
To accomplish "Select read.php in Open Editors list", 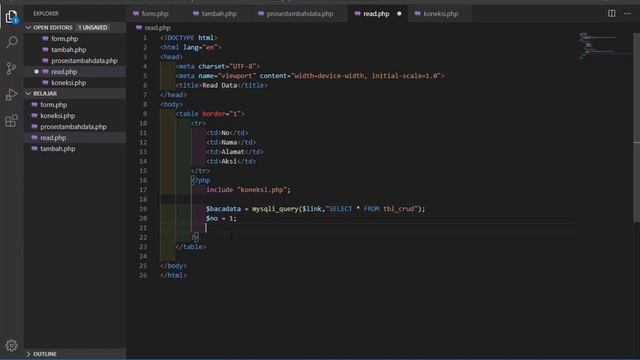I will tap(64, 71).
